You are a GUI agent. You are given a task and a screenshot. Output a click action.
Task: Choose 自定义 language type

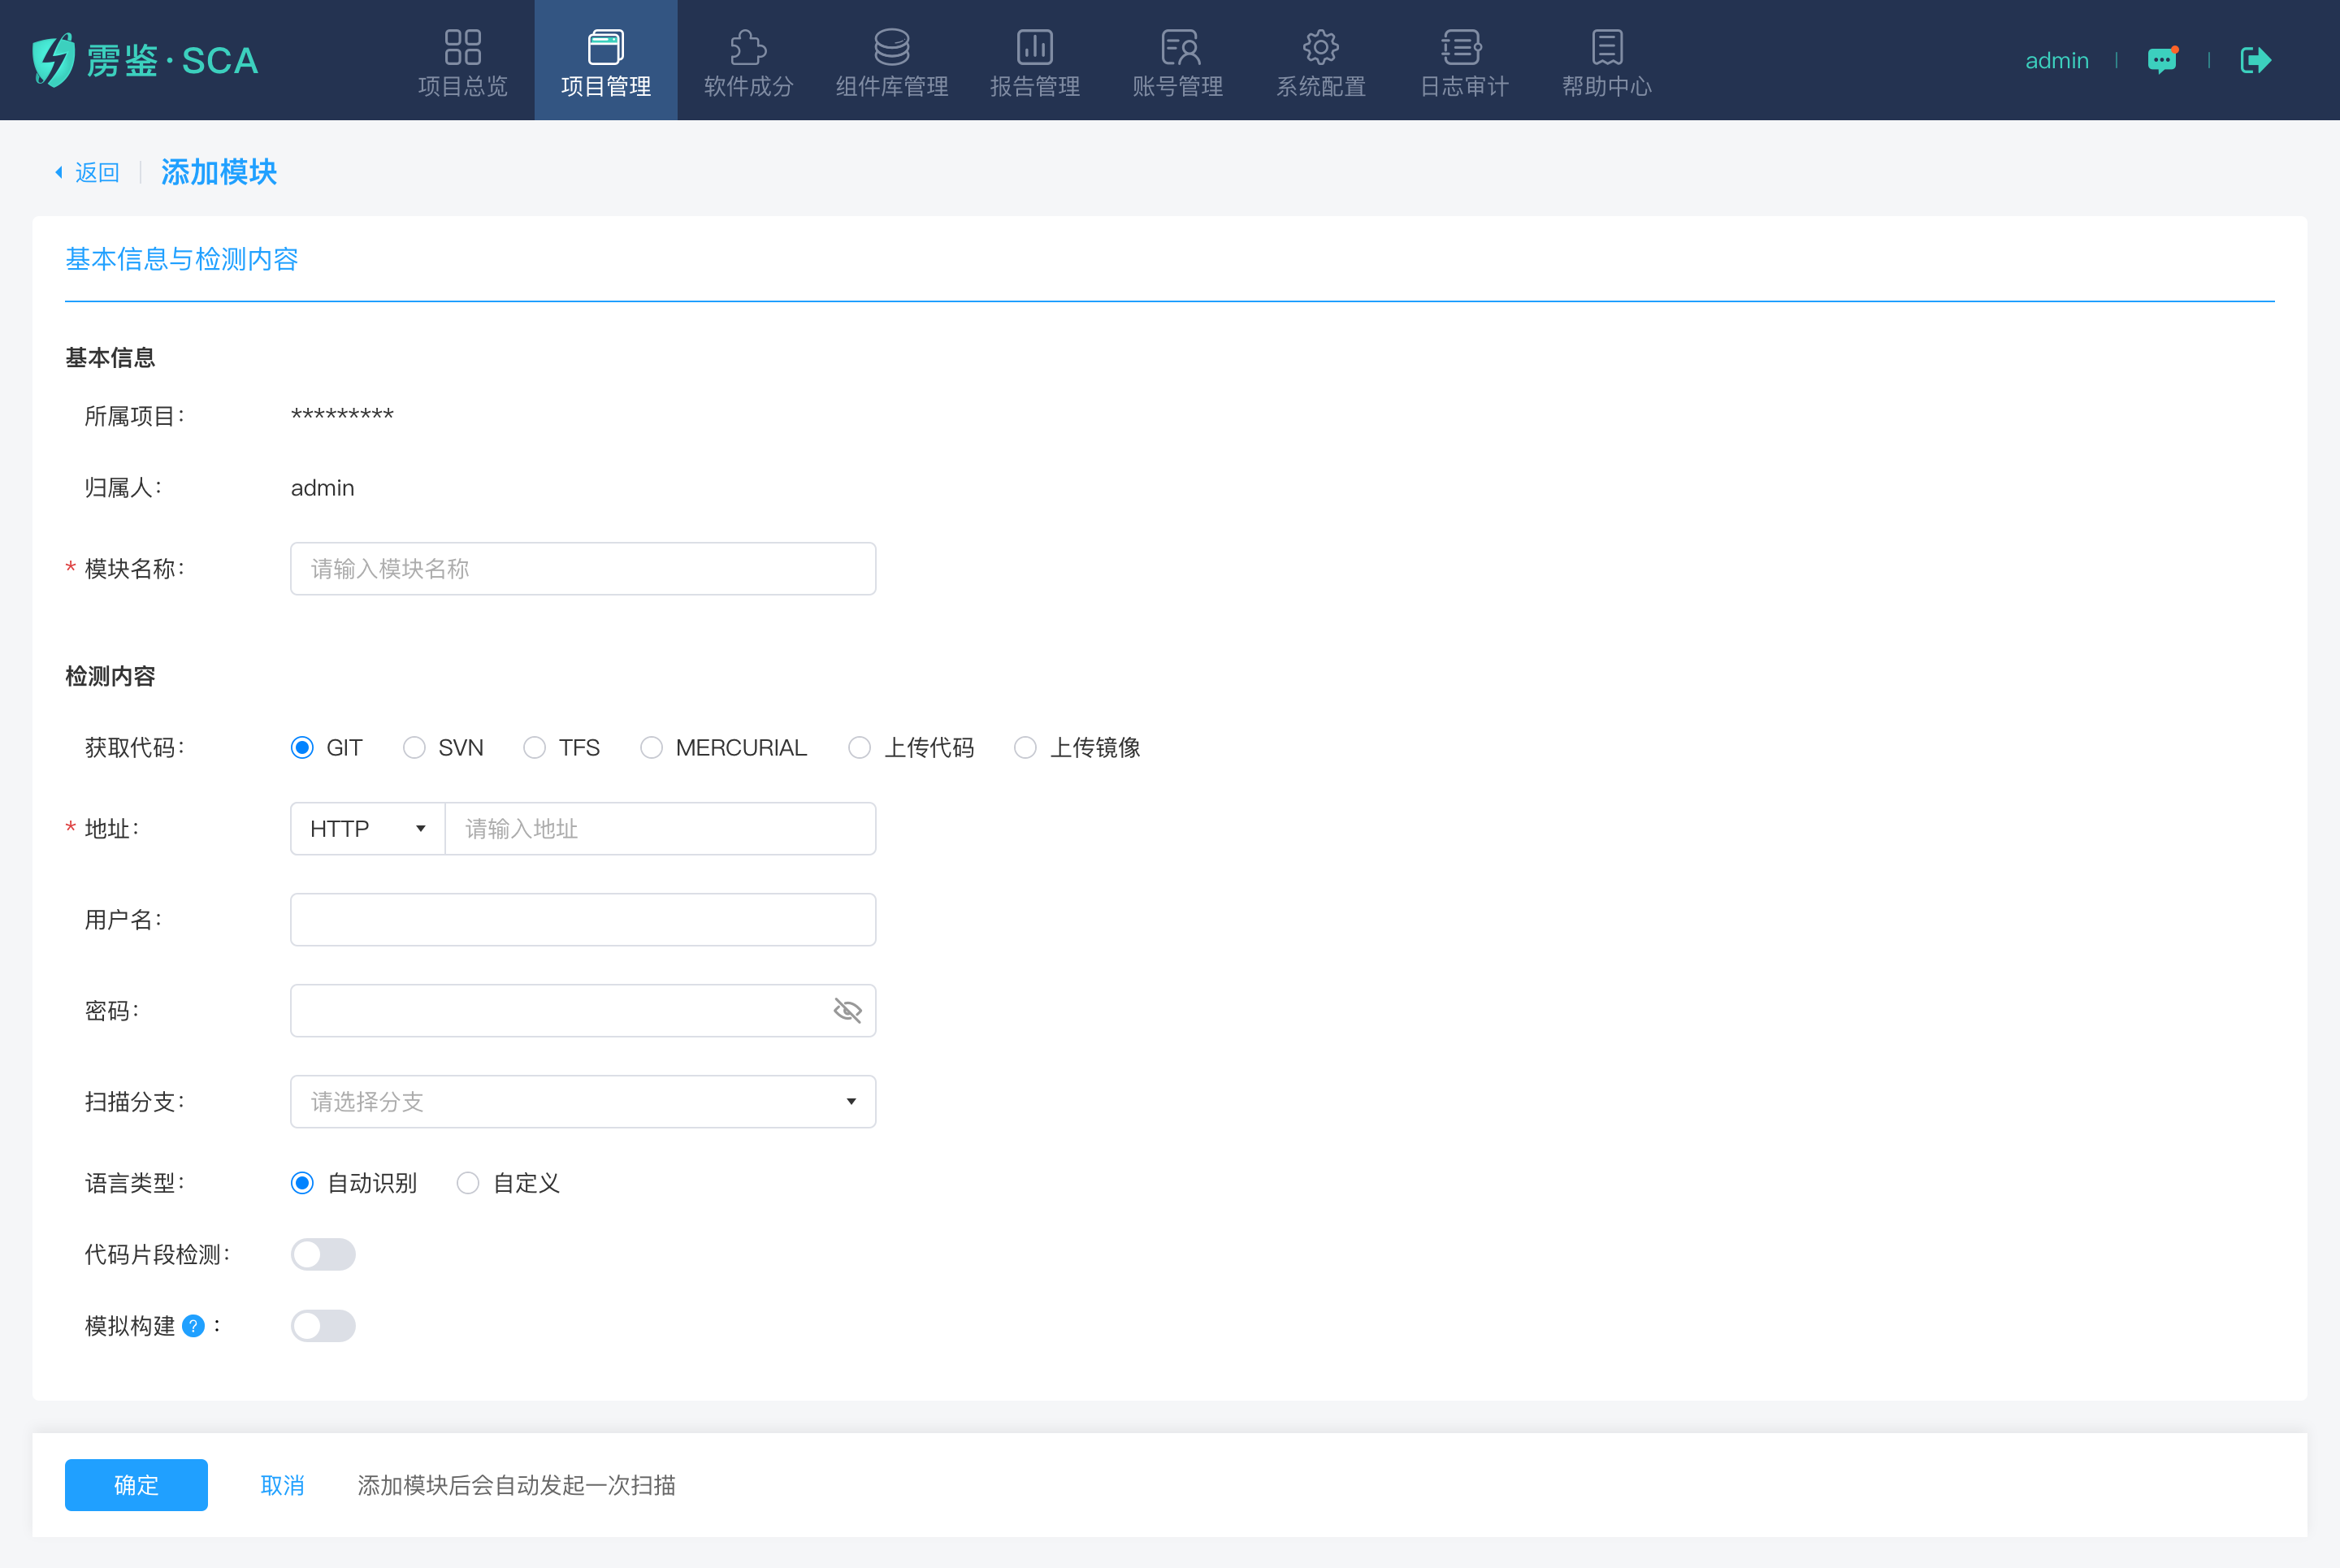[468, 1183]
